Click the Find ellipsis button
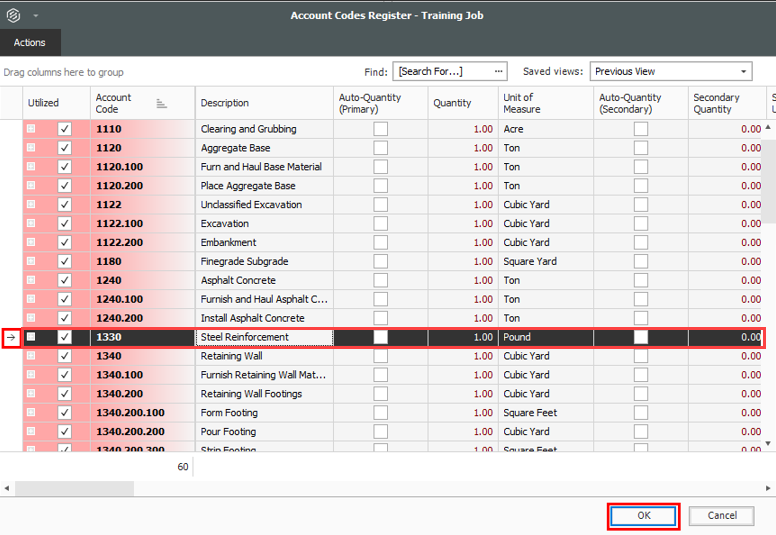 point(499,71)
